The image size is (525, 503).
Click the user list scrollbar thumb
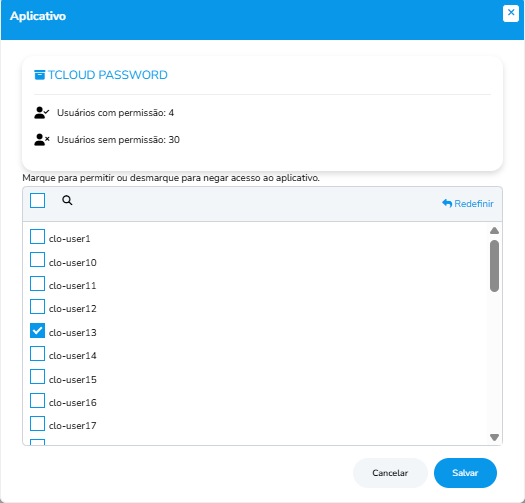coord(494,266)
